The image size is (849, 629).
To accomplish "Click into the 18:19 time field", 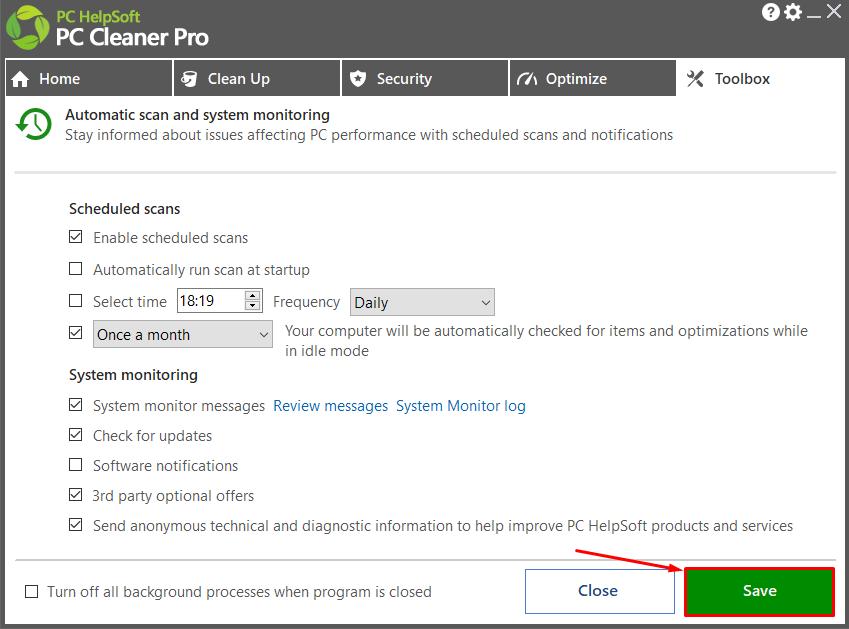I will click(x=211, y=300).
